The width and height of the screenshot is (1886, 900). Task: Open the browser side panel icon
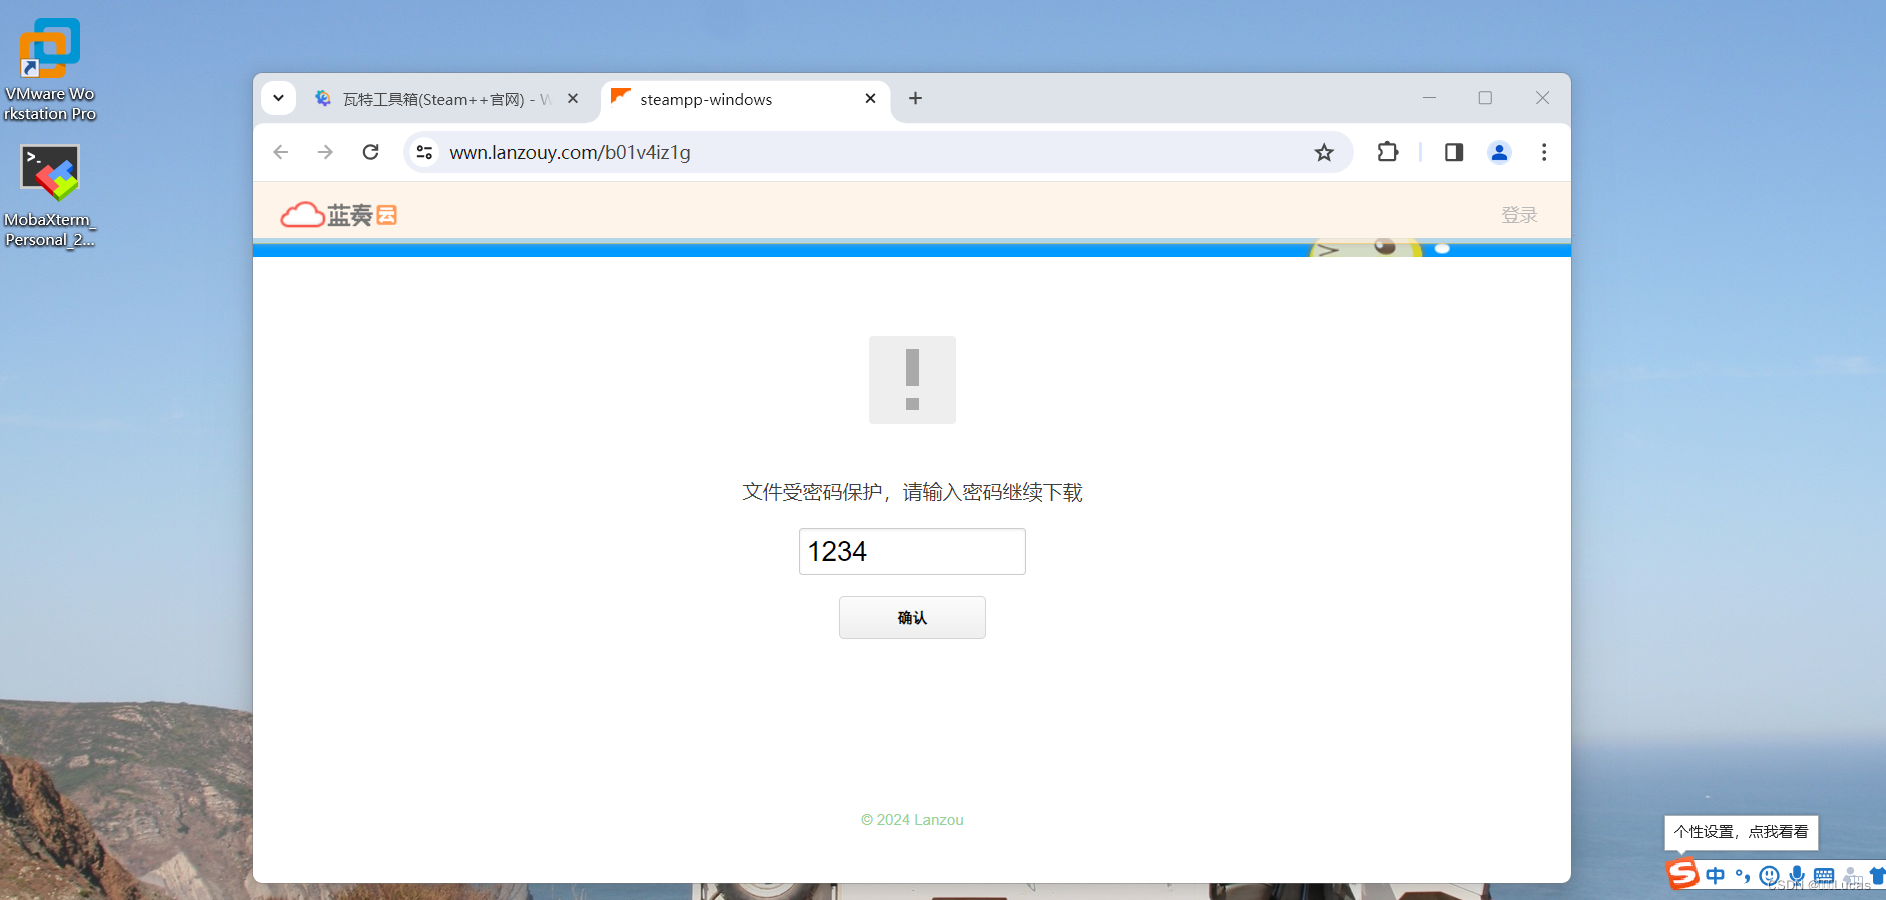point(1452,152)
